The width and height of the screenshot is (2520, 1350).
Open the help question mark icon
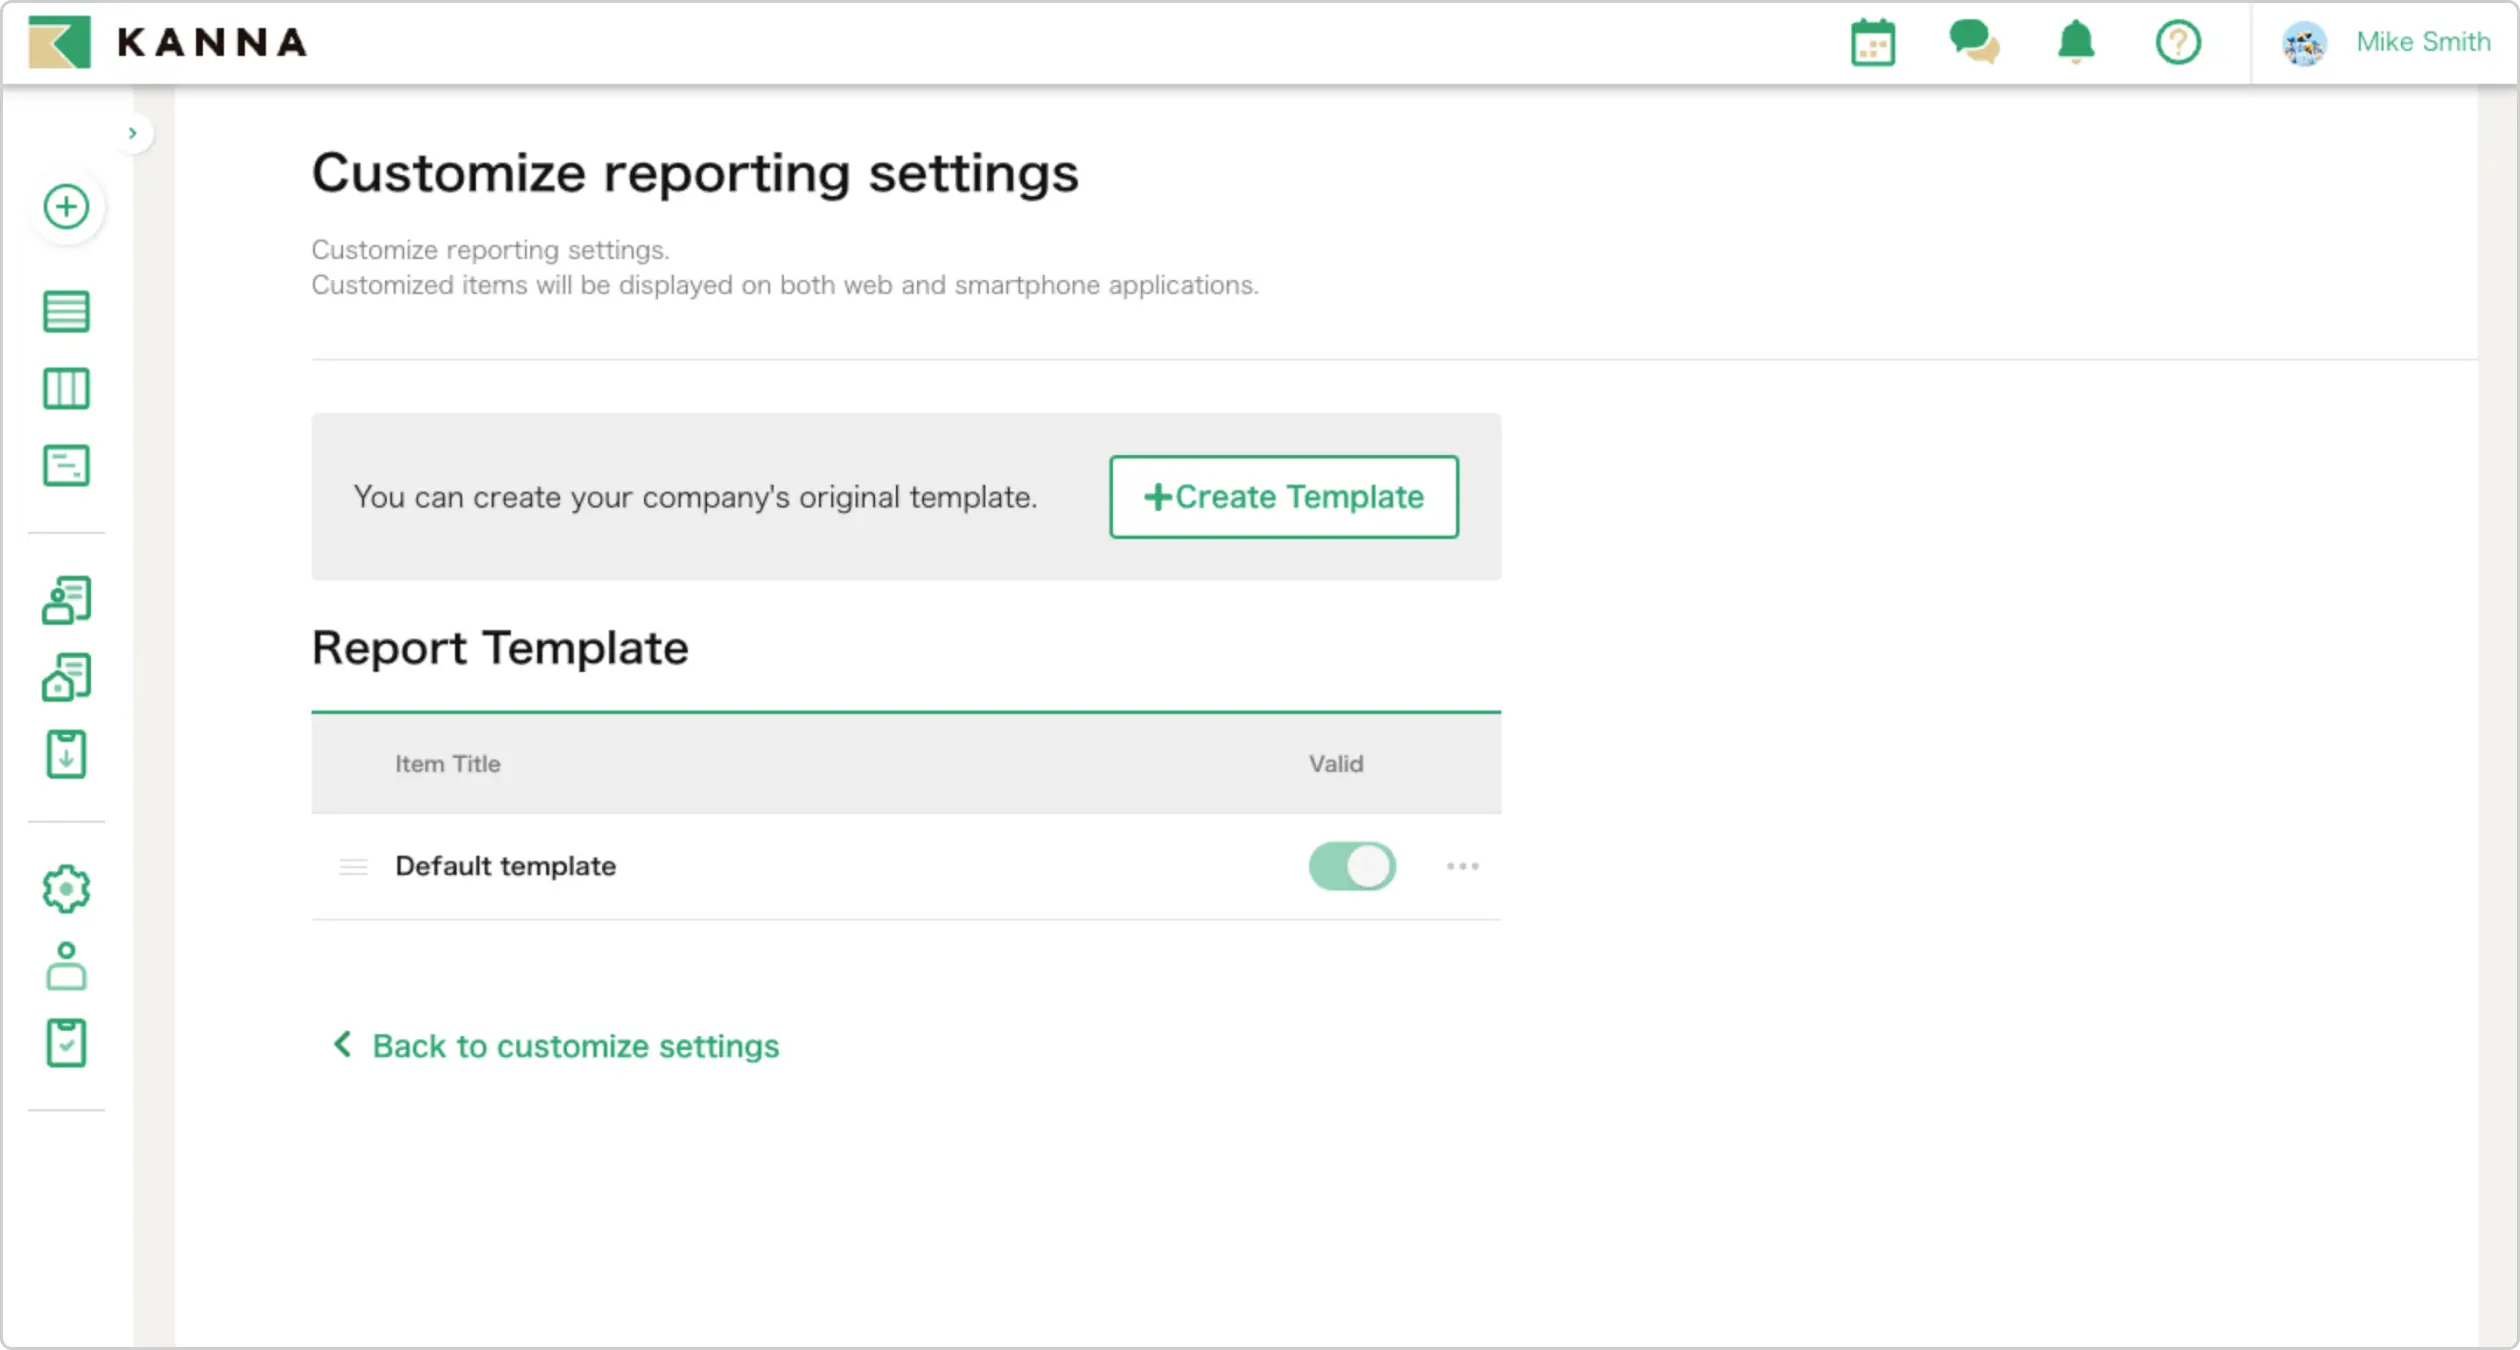(2177, 43)
